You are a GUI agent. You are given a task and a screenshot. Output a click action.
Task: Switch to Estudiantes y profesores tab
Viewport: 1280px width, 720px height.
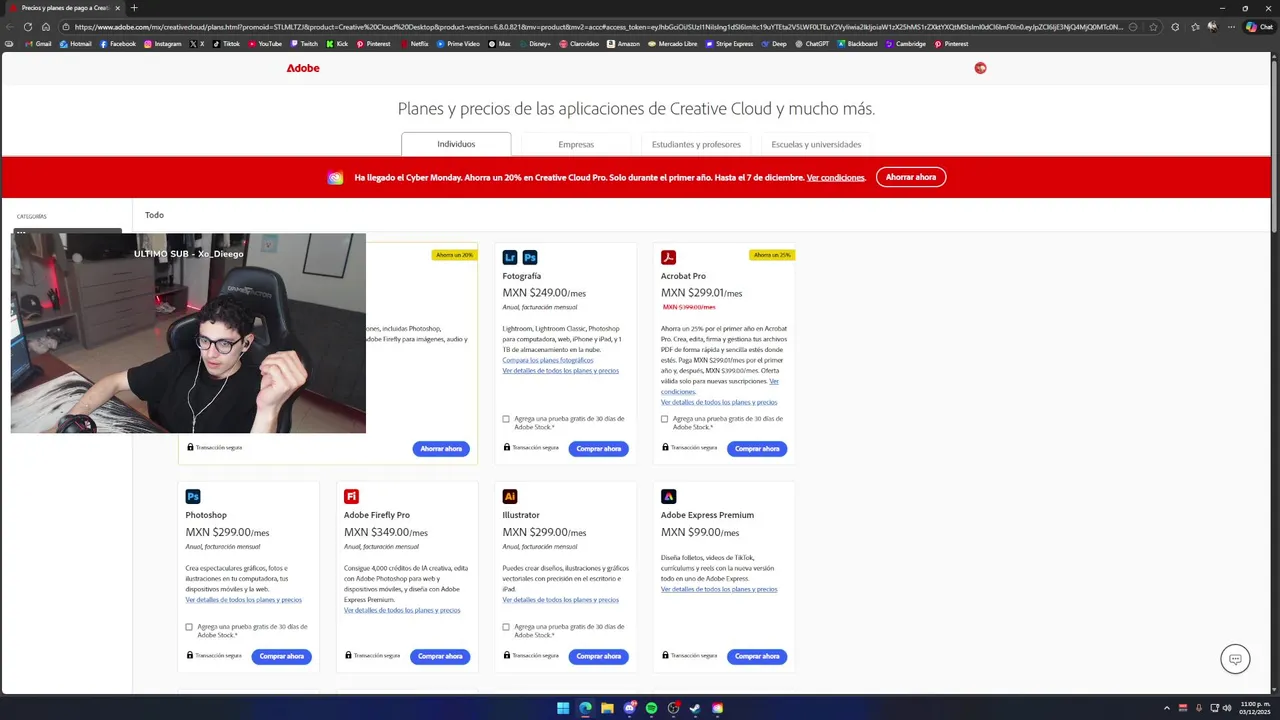point(696,144)
